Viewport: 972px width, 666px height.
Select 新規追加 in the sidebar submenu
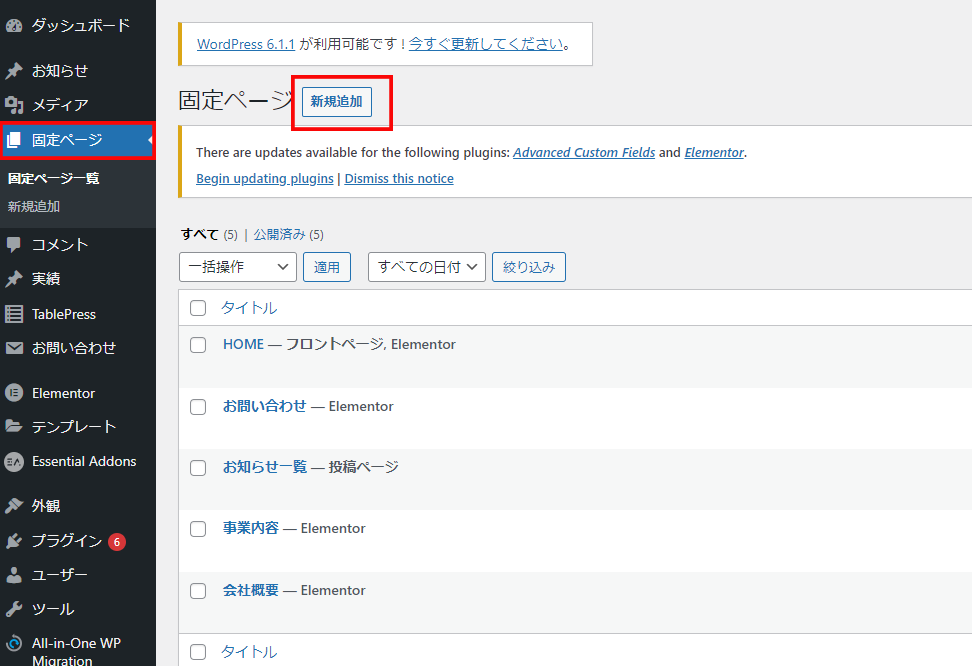[34, 207]
